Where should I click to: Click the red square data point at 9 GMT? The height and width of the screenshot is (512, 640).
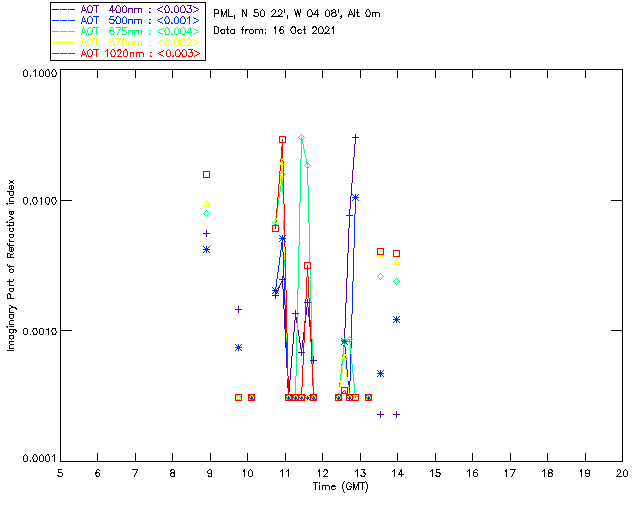(x=207, y=174)
